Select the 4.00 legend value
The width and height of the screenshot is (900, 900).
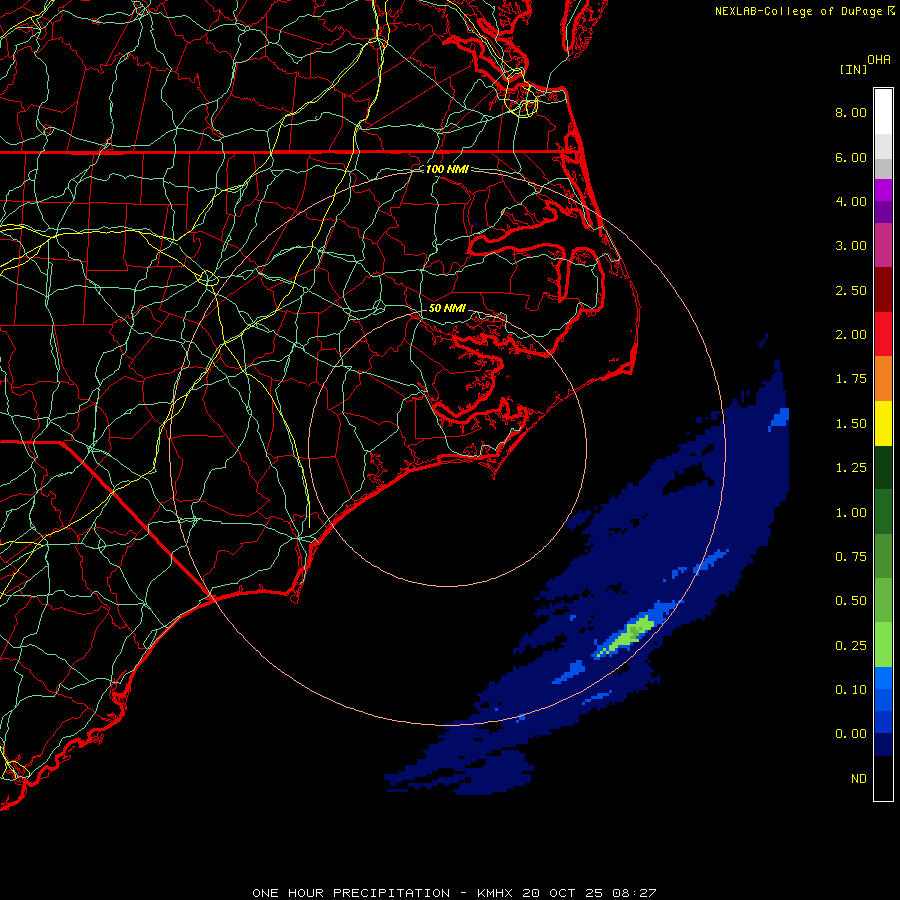851,201
